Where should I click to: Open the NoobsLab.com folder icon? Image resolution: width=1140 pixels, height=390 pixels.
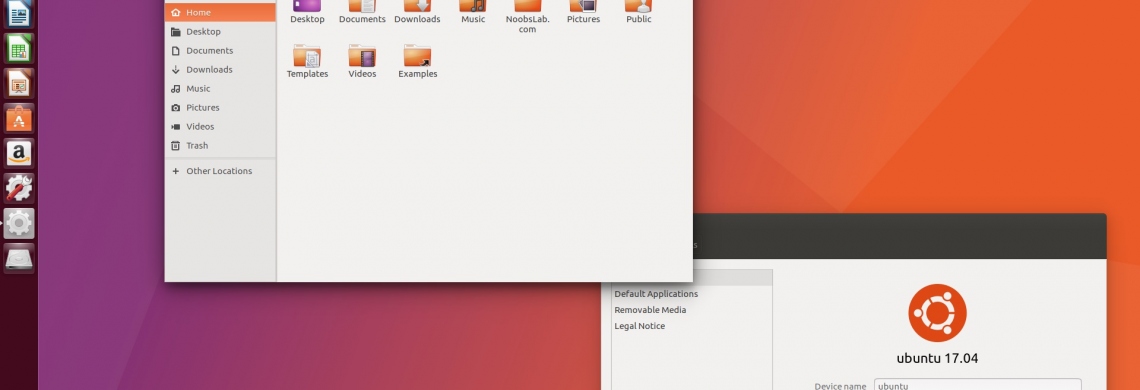[x=528, y=7]
